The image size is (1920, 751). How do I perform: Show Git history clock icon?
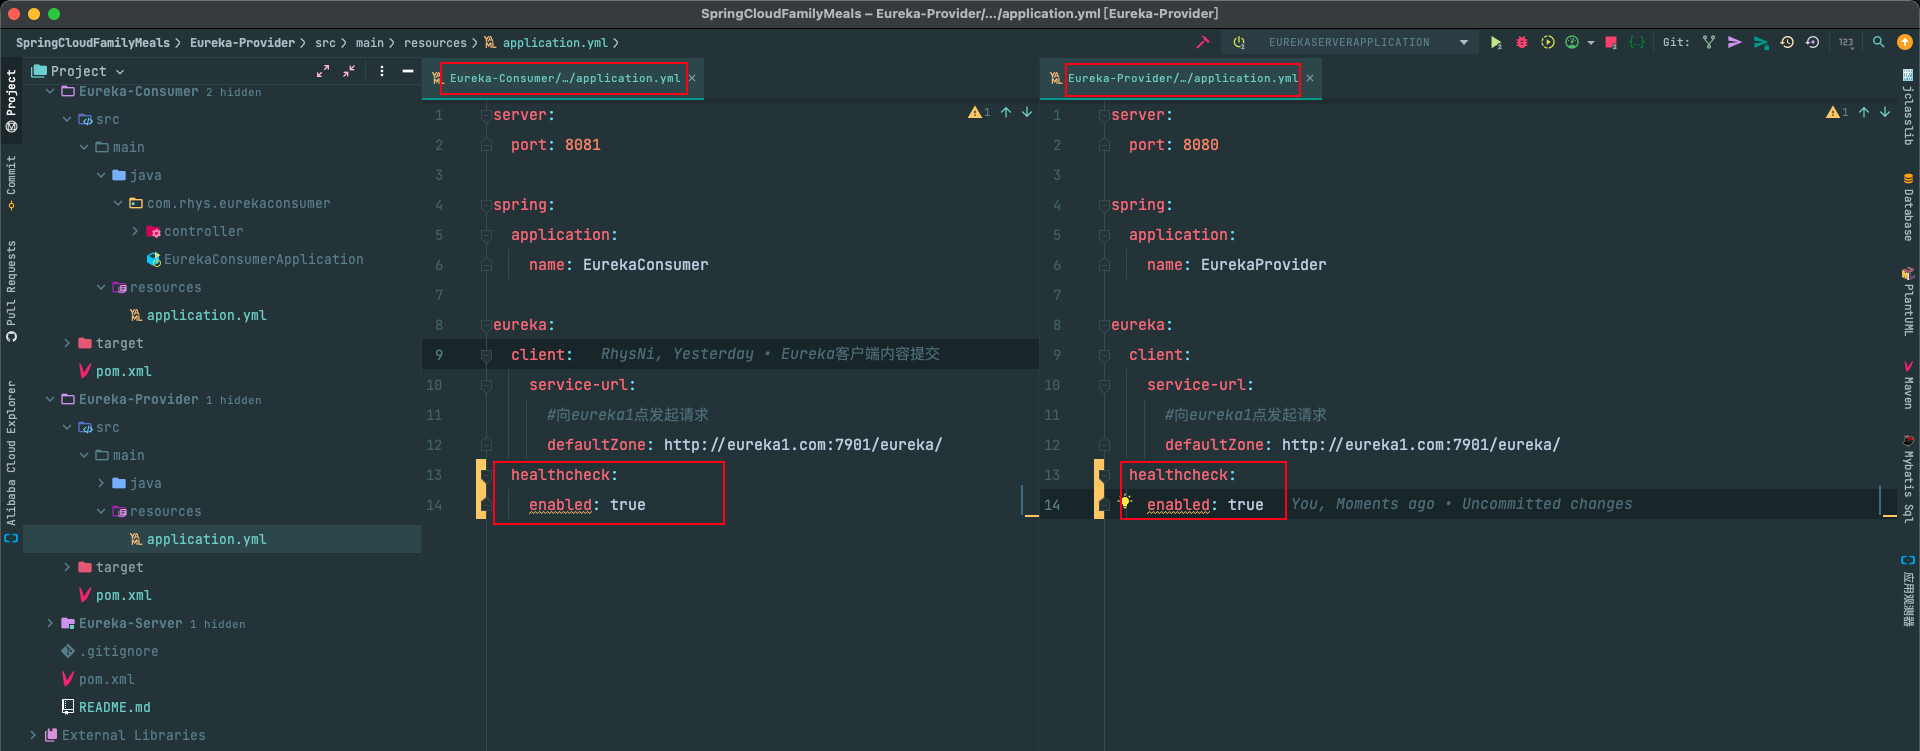pos(1787,42)
